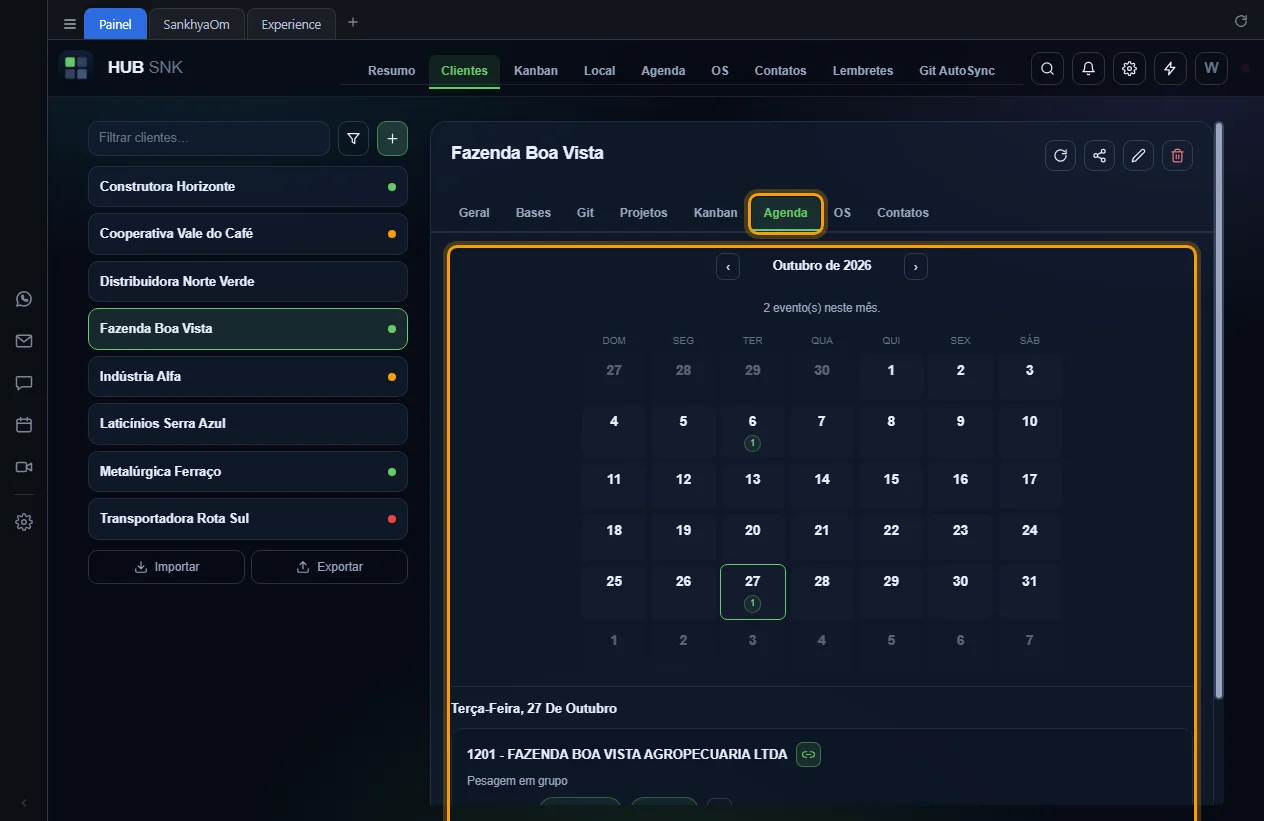Viewport: 1264px width, 821px height.
Task: Open the gear settings button in header
Action: [x=1129, y=69]
